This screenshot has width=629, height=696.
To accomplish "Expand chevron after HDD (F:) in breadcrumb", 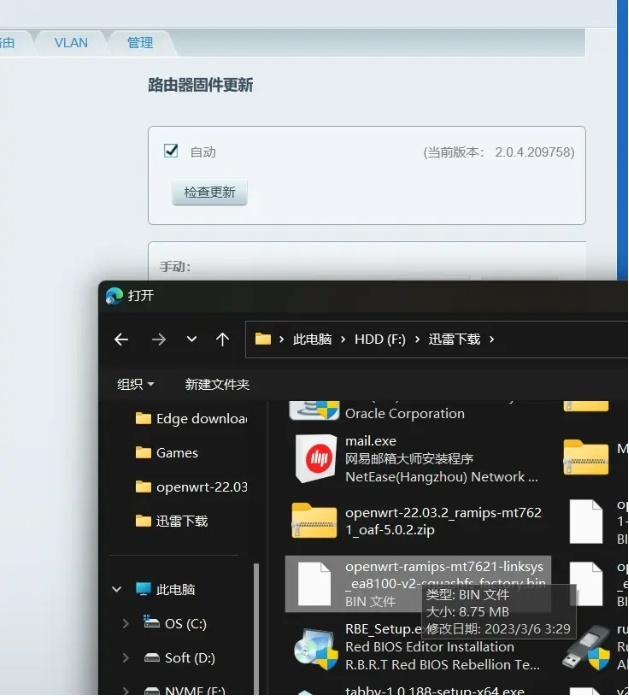I will point(417,340).
